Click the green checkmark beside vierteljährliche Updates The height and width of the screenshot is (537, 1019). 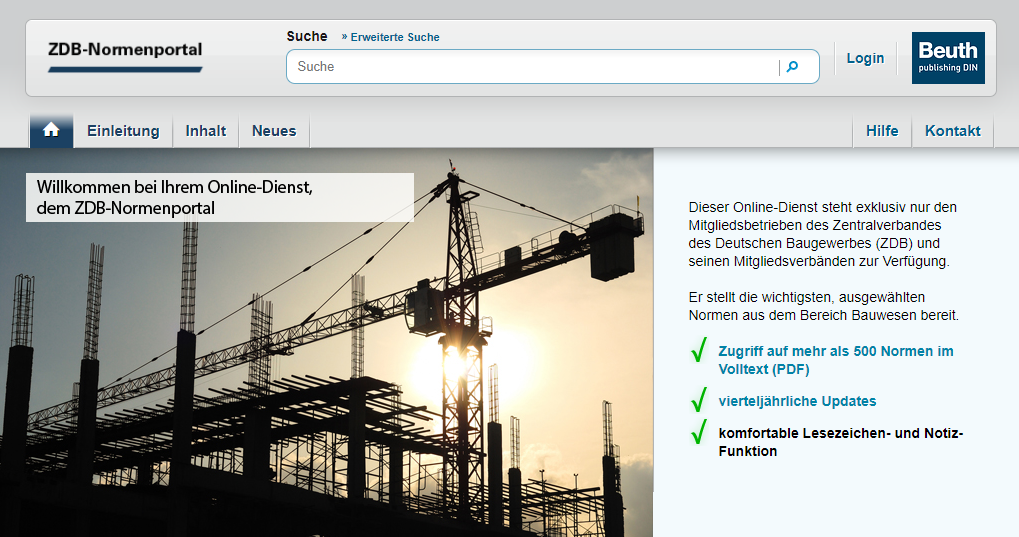point(699,399)
